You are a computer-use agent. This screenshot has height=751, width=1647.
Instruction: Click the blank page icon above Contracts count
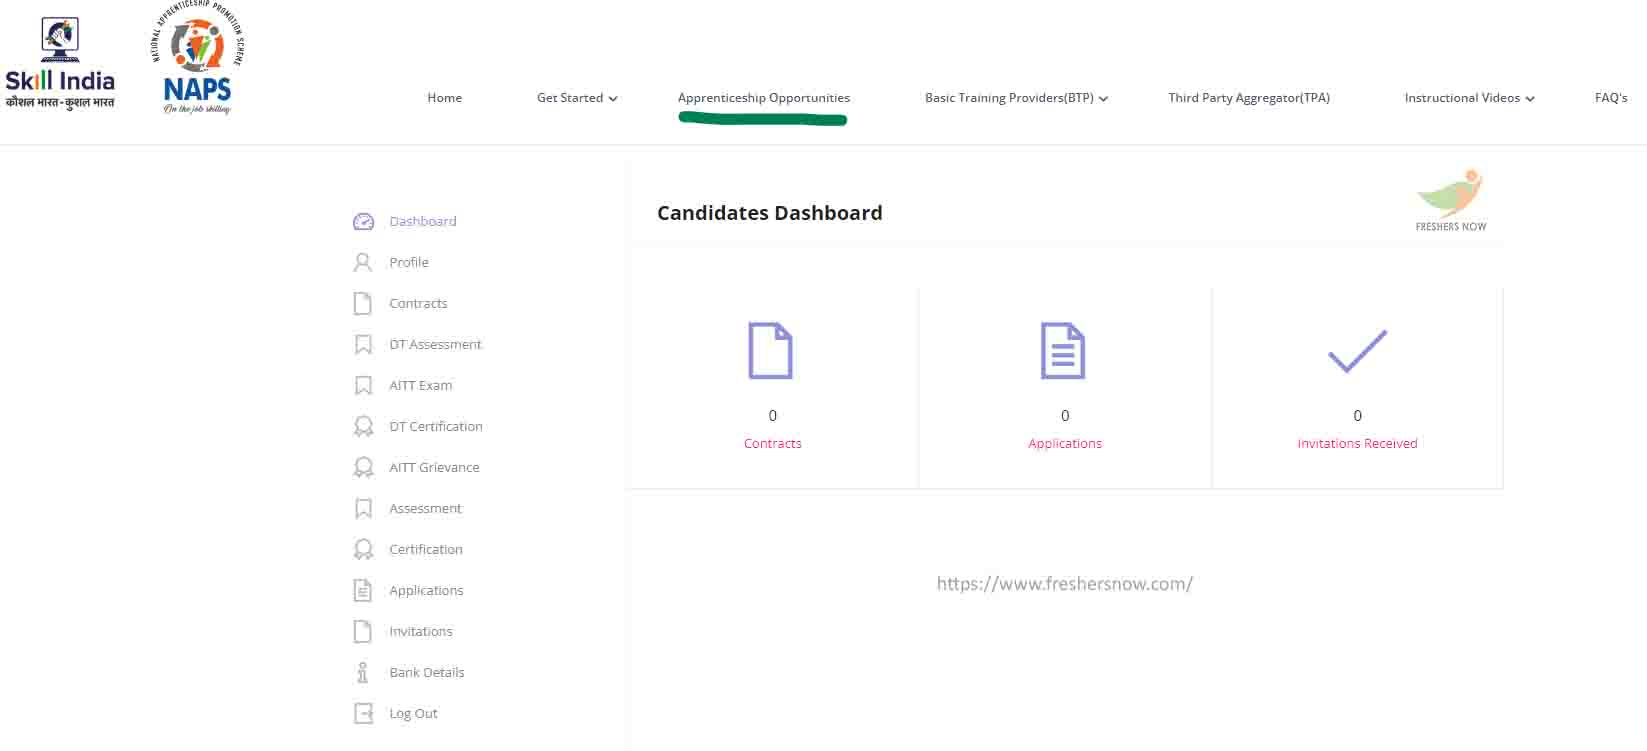tap(771, 351)
